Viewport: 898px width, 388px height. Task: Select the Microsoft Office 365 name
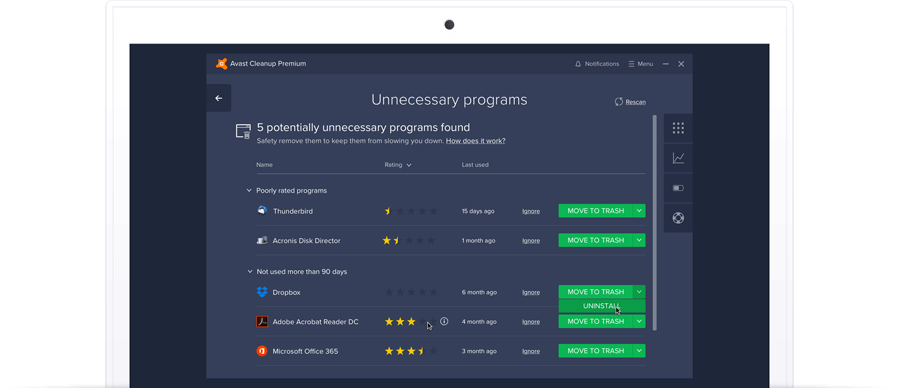305,351
